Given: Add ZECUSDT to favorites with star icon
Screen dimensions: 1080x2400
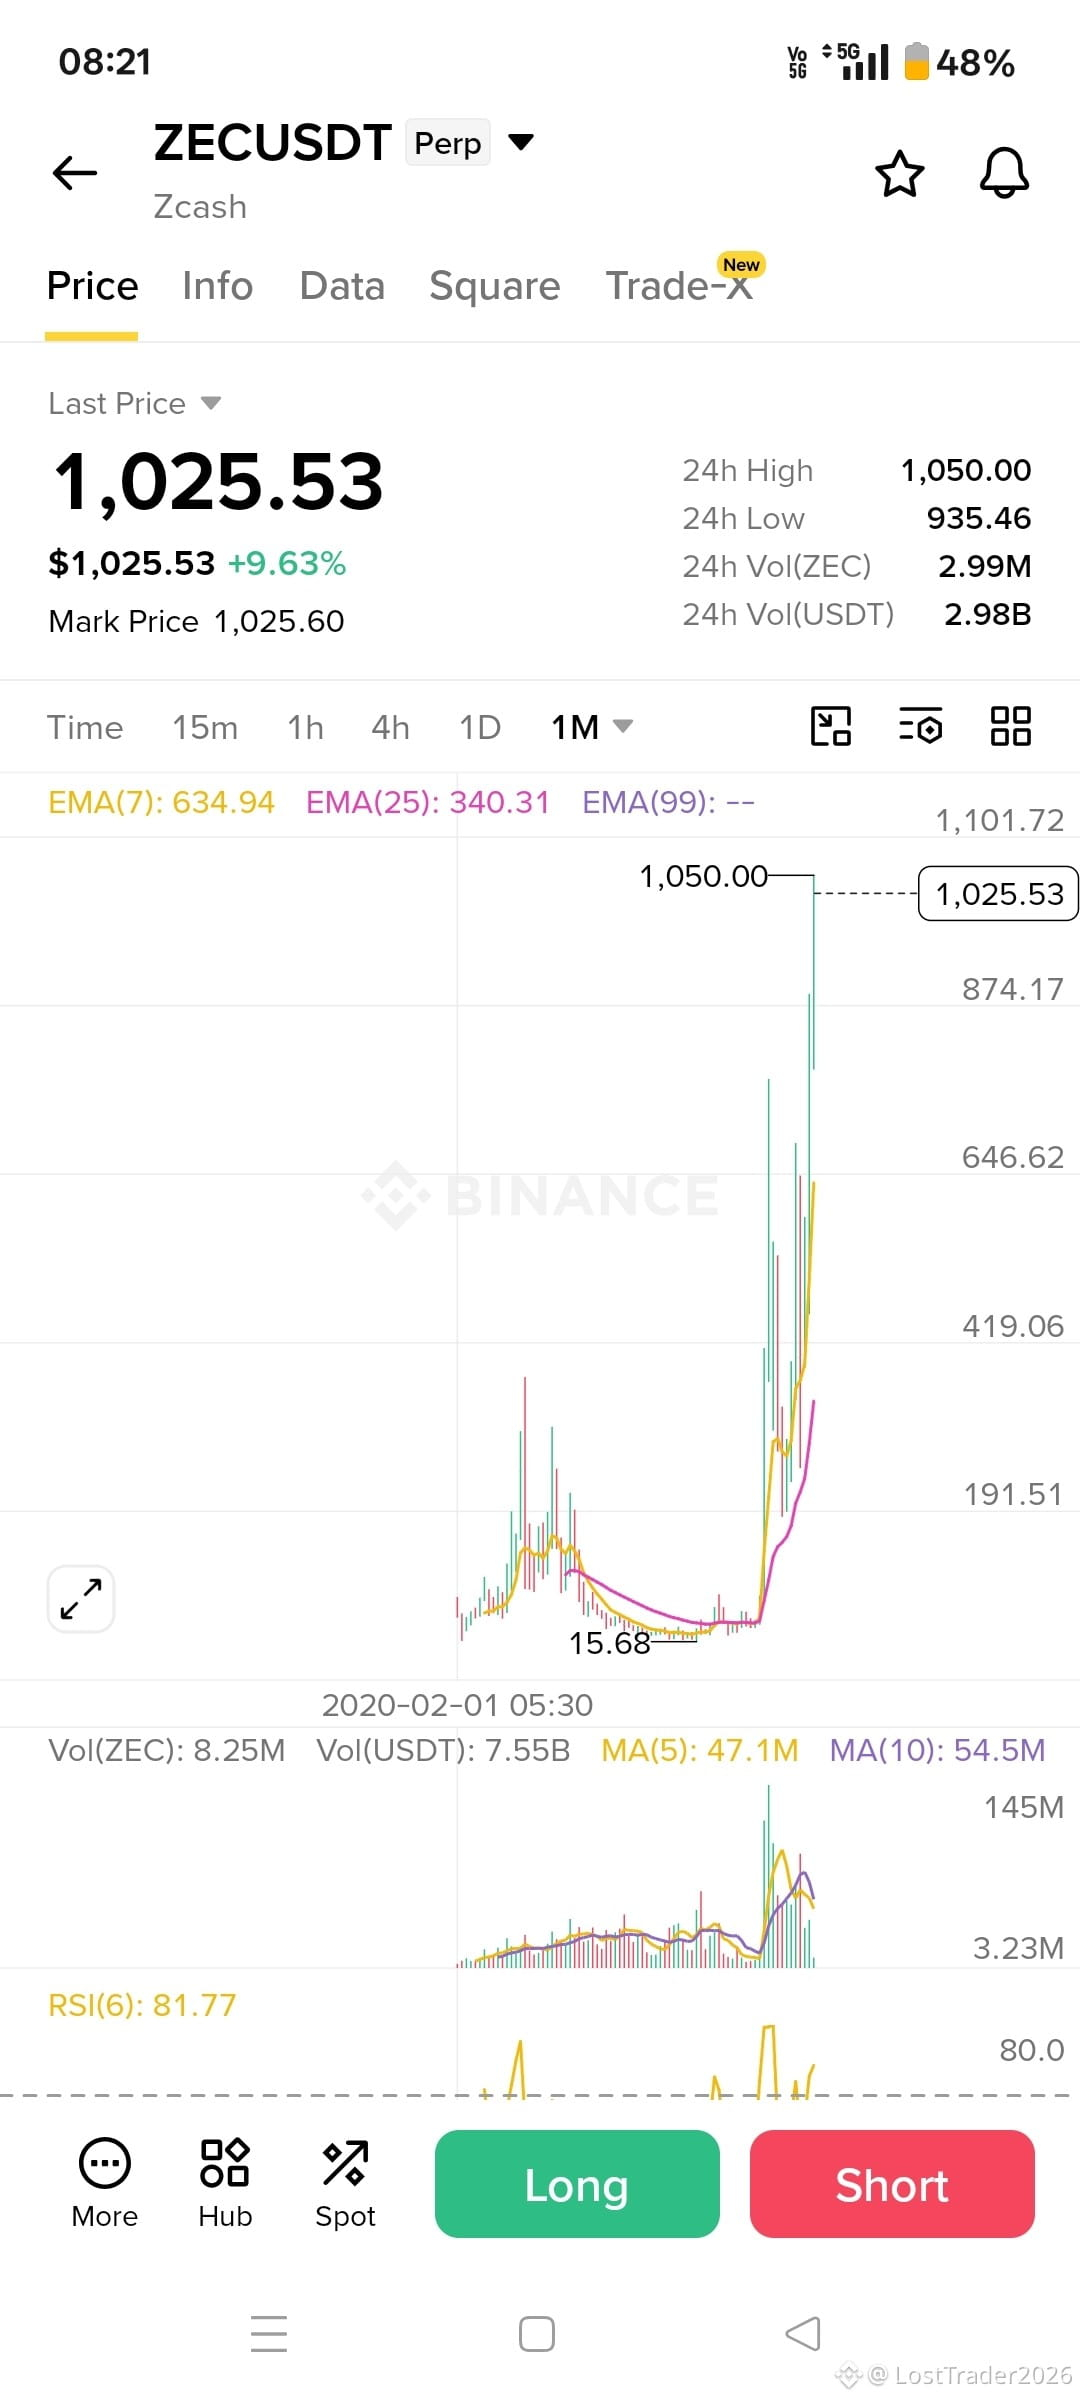Looking at the screenshot, I should 899,174.
